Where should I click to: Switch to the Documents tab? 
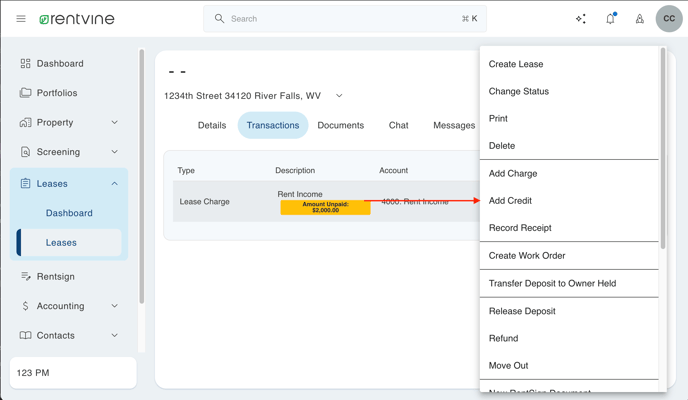click(340, 126)
